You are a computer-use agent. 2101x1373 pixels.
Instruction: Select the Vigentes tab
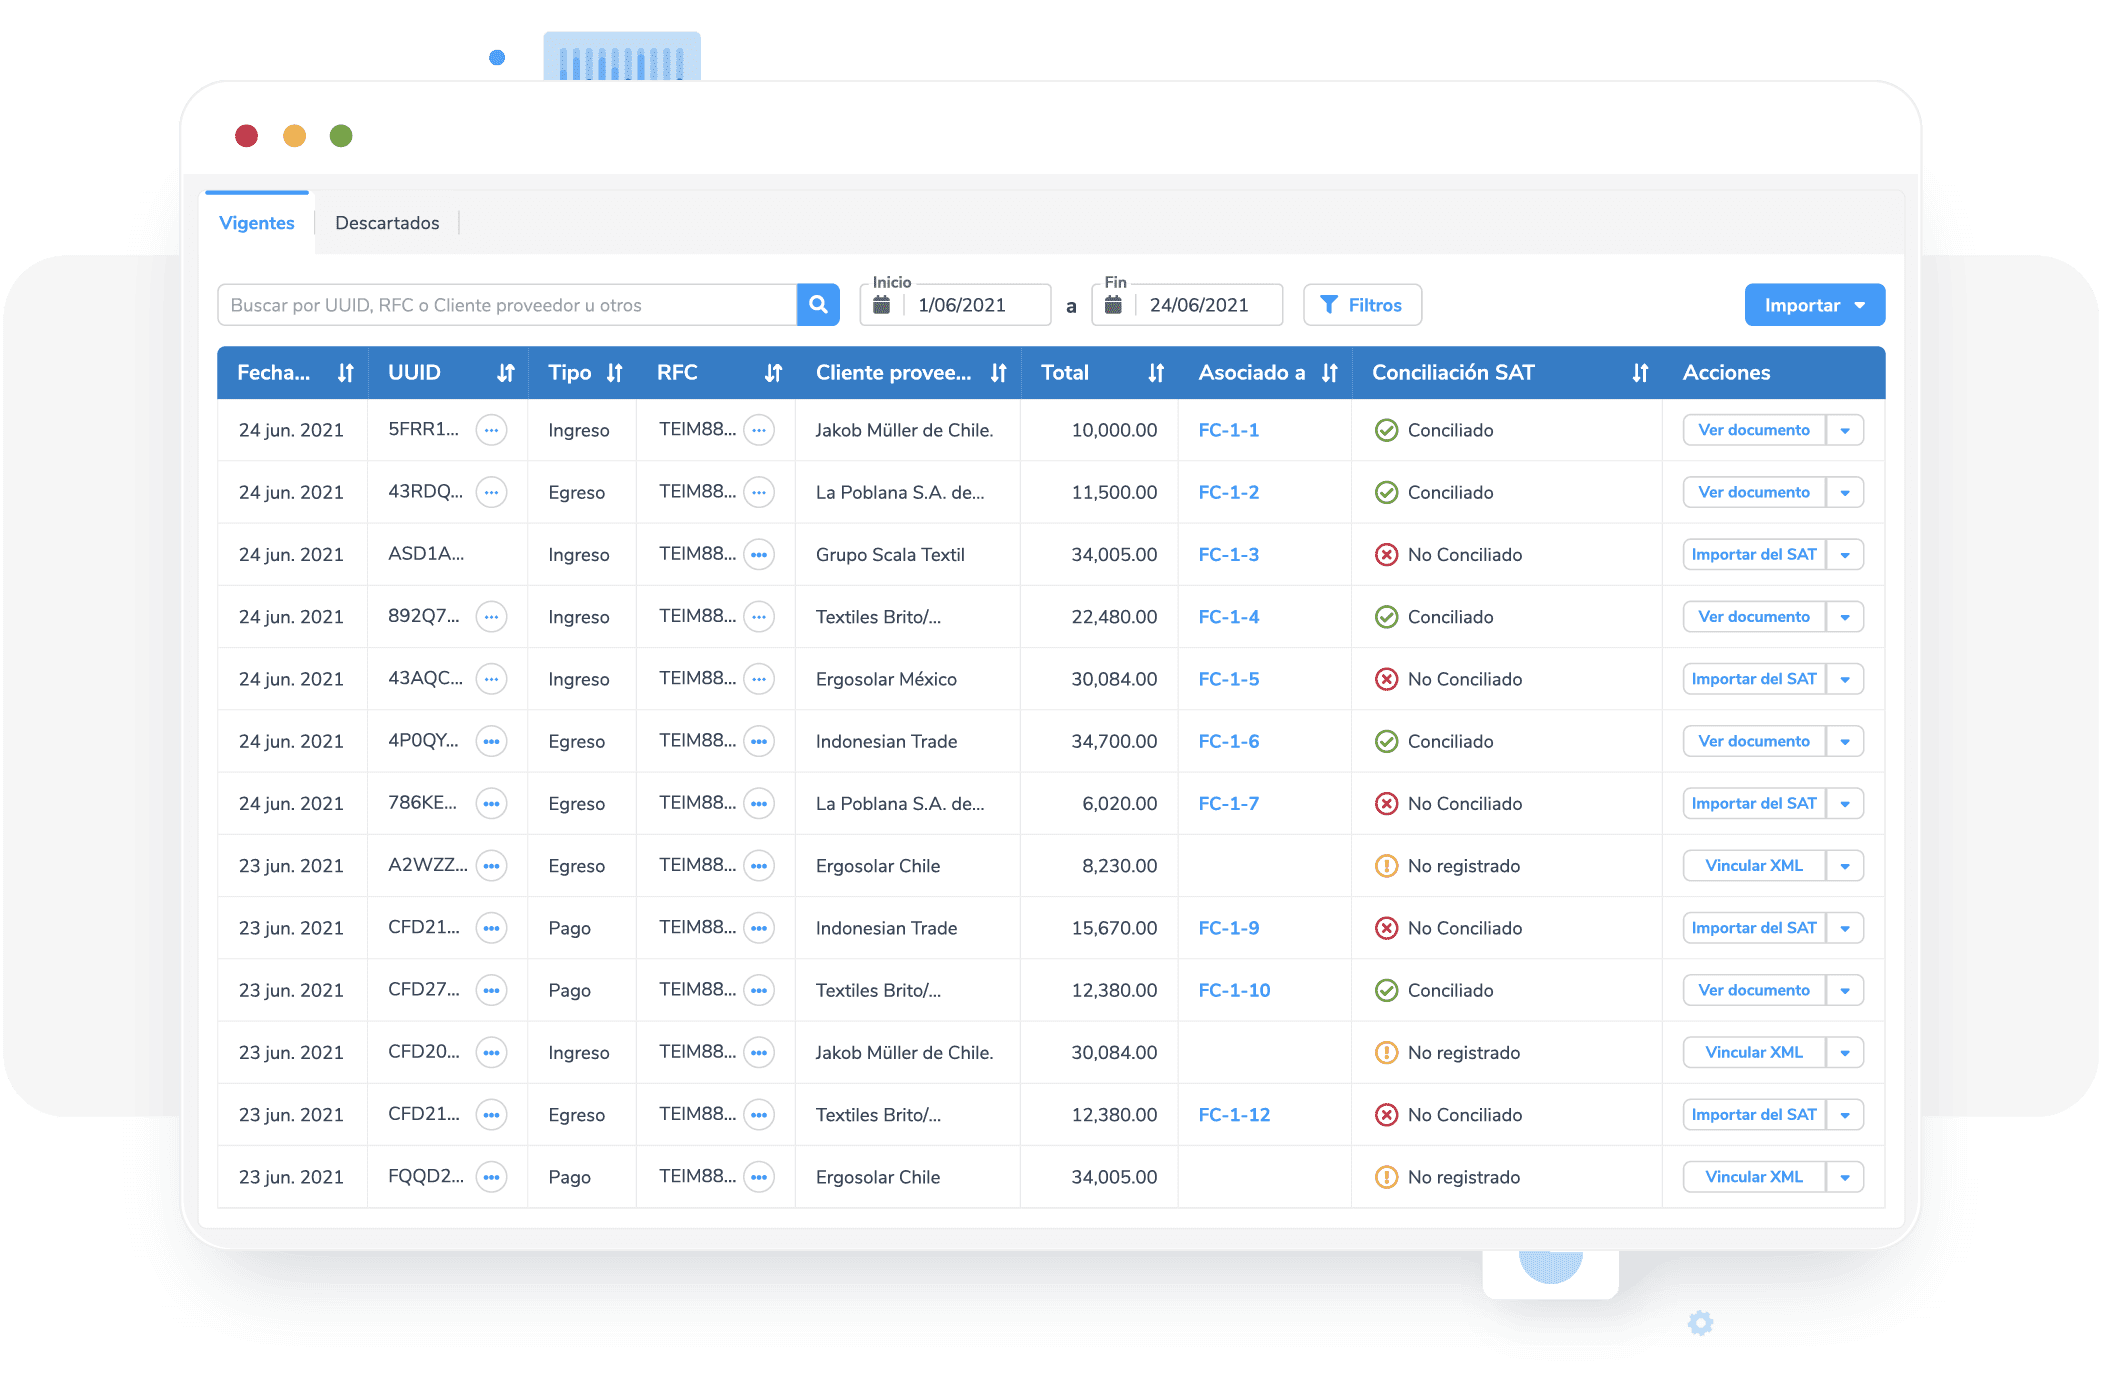tap(257, 223)
